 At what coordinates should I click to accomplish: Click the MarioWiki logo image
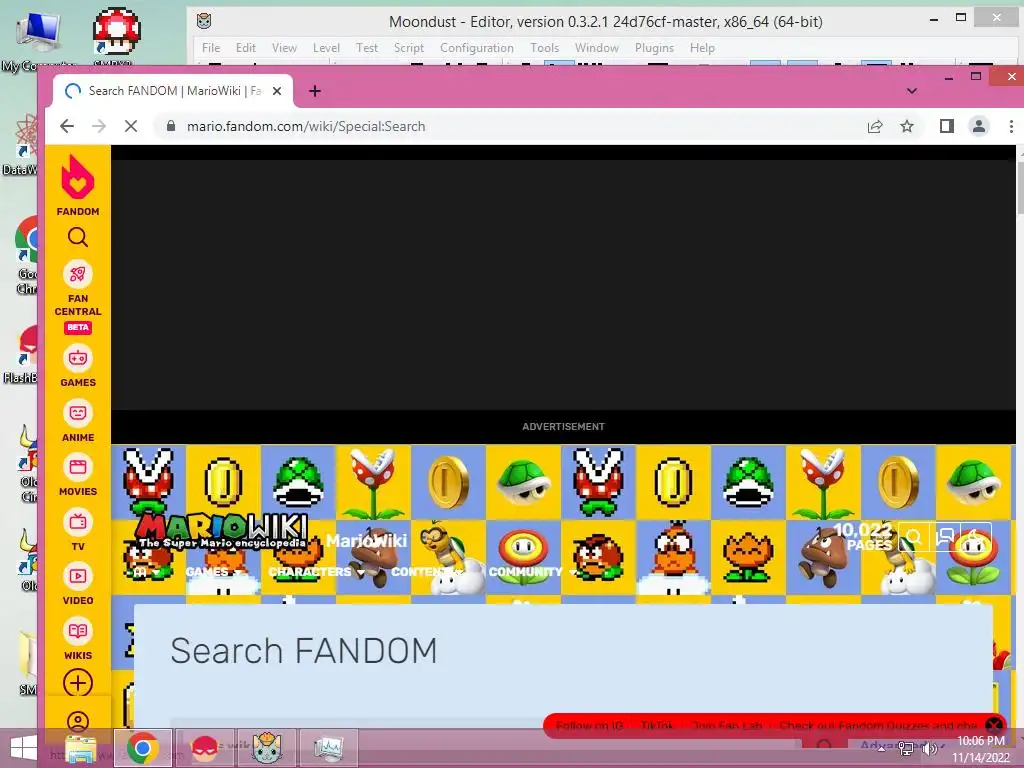tap(222, 530)
